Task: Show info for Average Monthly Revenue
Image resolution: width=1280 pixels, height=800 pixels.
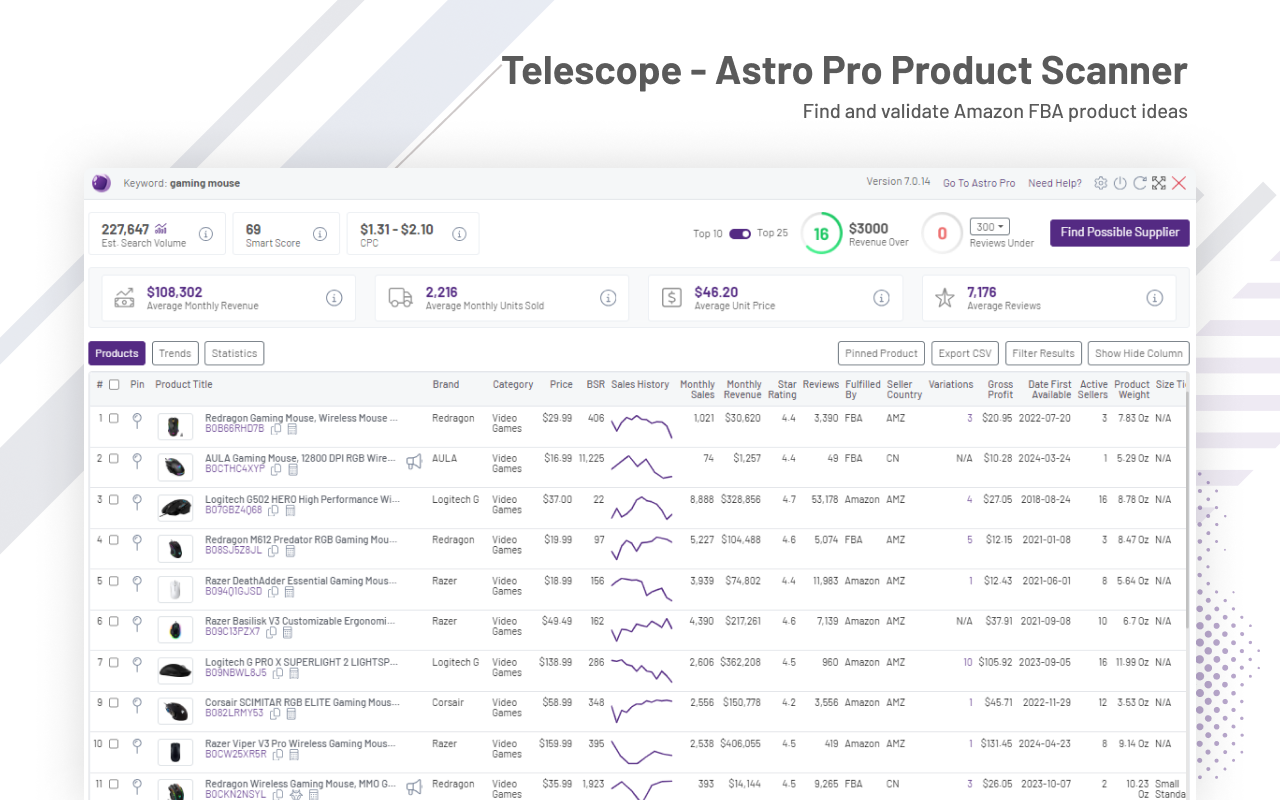Action: [334, 298]
